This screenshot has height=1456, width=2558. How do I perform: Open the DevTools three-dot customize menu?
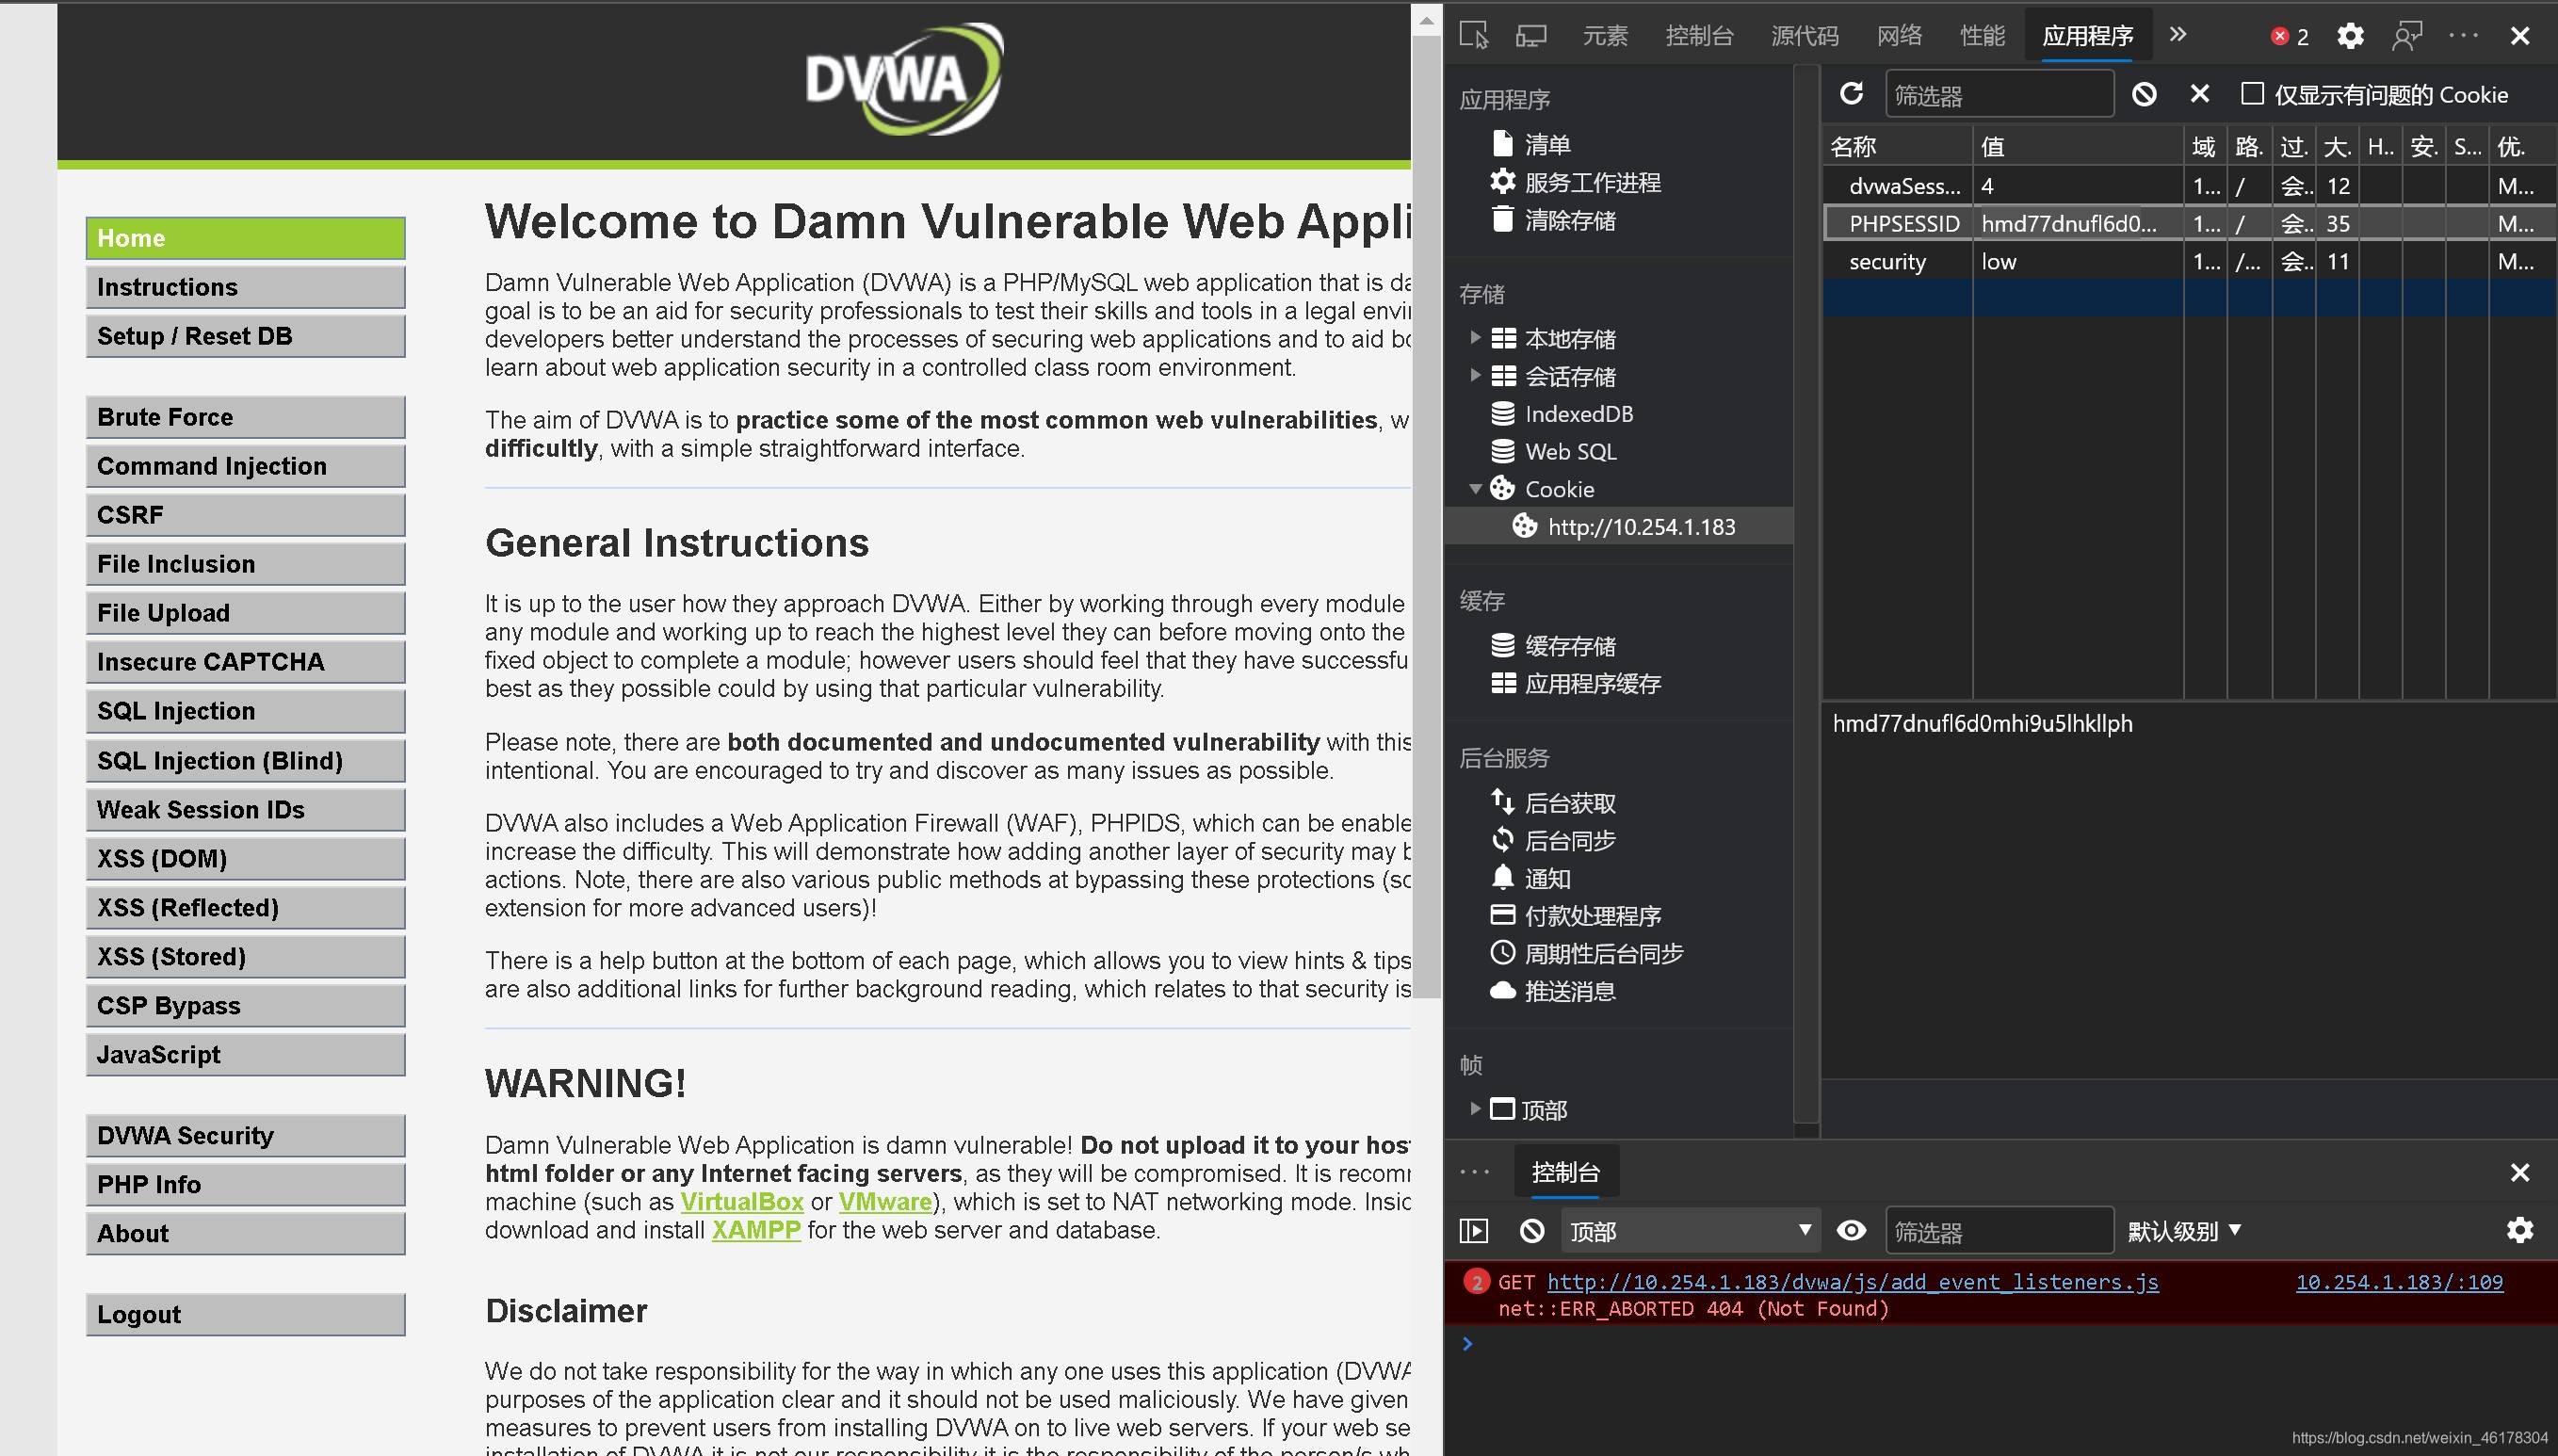click(x=2464, y=36)
